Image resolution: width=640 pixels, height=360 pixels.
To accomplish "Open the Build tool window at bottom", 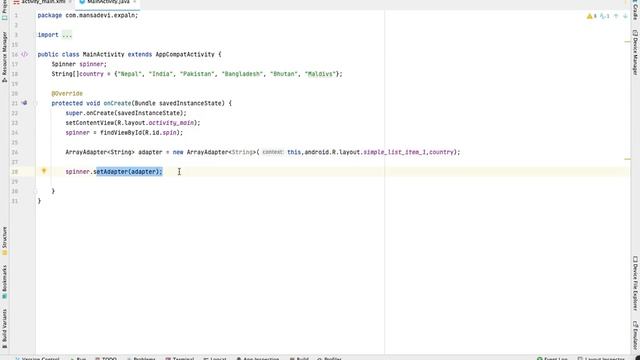I will (299, 358).
